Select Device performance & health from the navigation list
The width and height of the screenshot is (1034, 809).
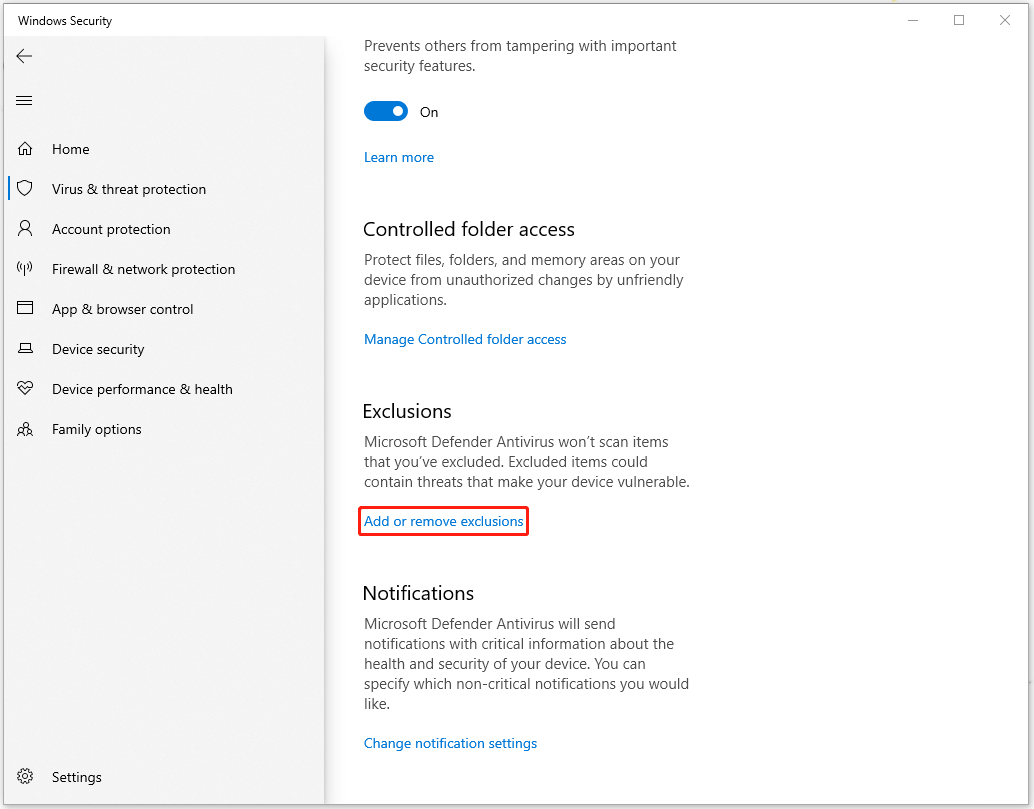[142, 388]
